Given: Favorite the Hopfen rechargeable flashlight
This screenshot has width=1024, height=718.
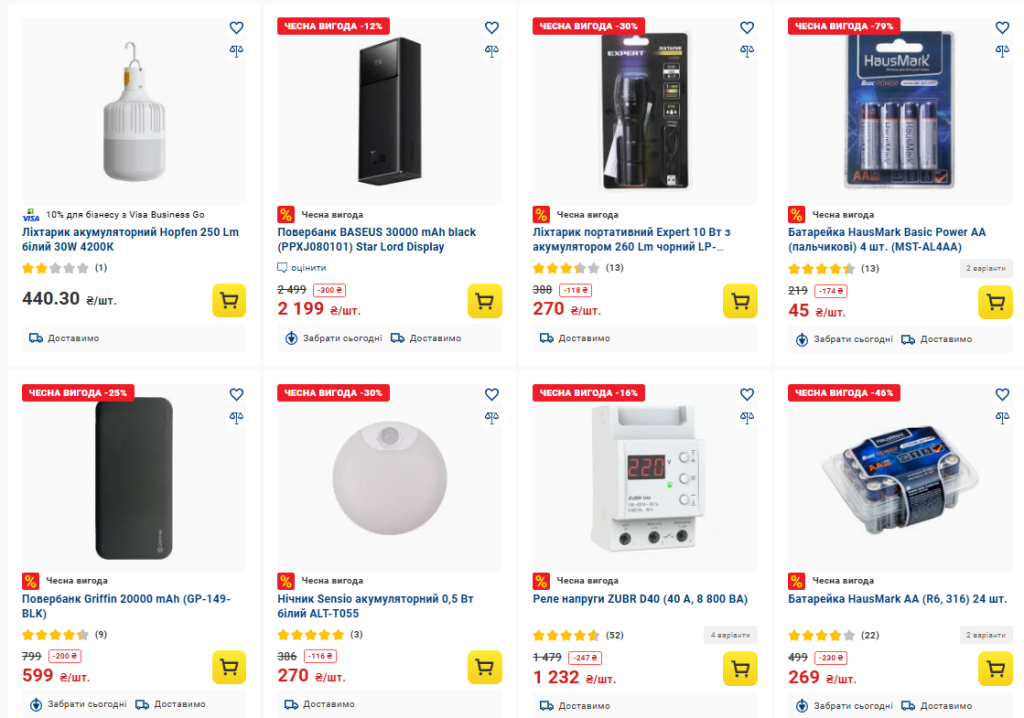Looking at the screenshot, I should 236,28.
